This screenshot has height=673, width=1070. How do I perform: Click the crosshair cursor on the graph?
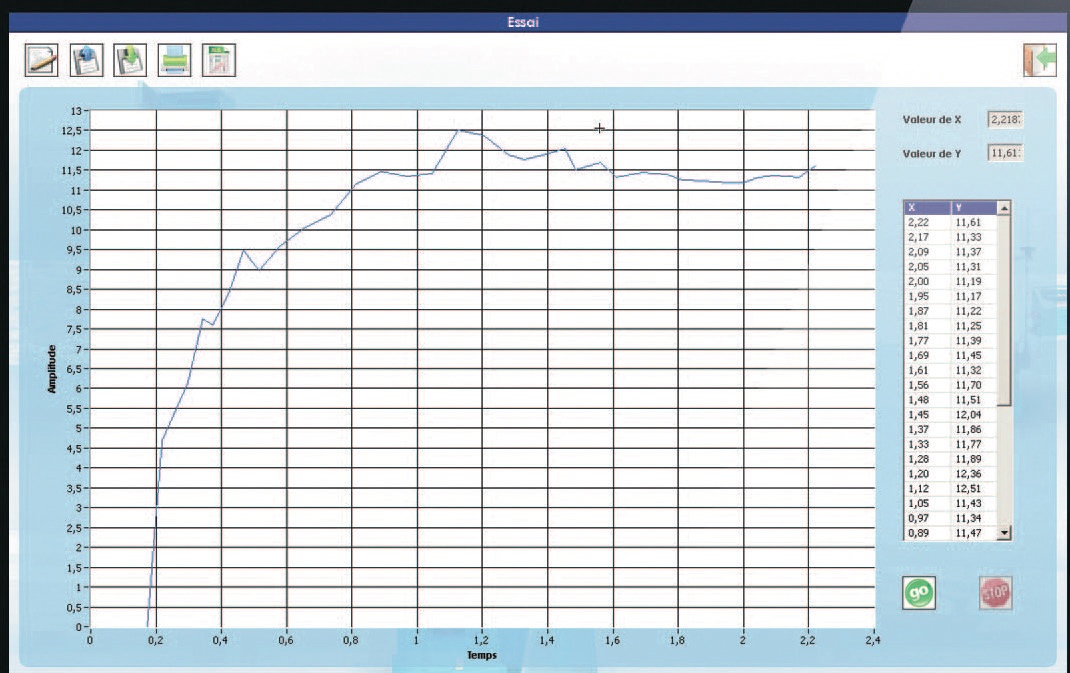coord(599,128)
